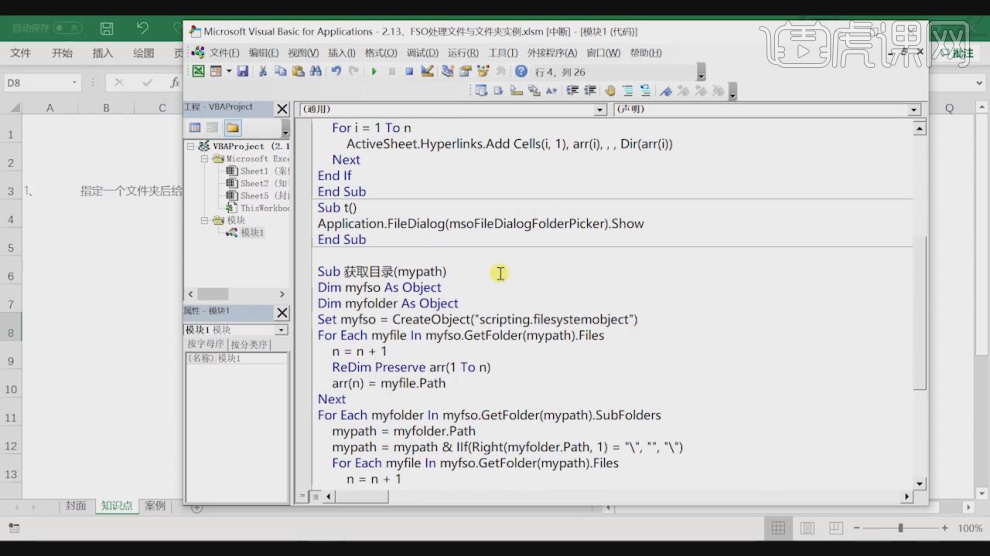
Task: Open the Insert UserForm dropdown arrow
Action: pyautogui.click(x=229, y=71)
